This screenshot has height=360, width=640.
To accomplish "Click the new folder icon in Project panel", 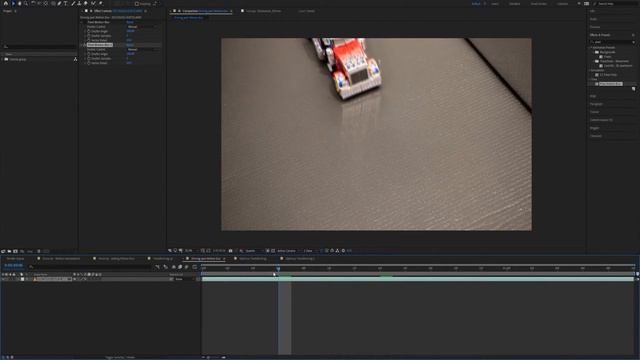I will click(9, 251).
